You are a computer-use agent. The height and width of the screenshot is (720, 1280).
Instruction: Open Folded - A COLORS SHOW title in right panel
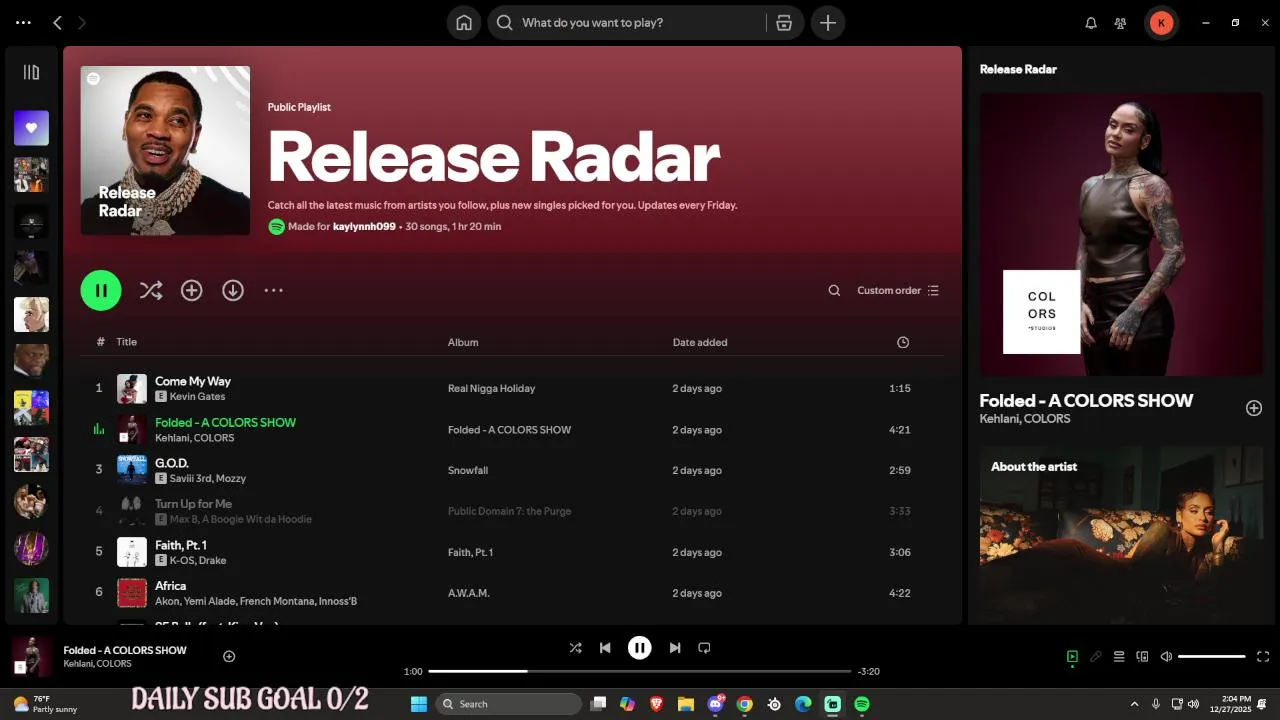coord(1086,400)
